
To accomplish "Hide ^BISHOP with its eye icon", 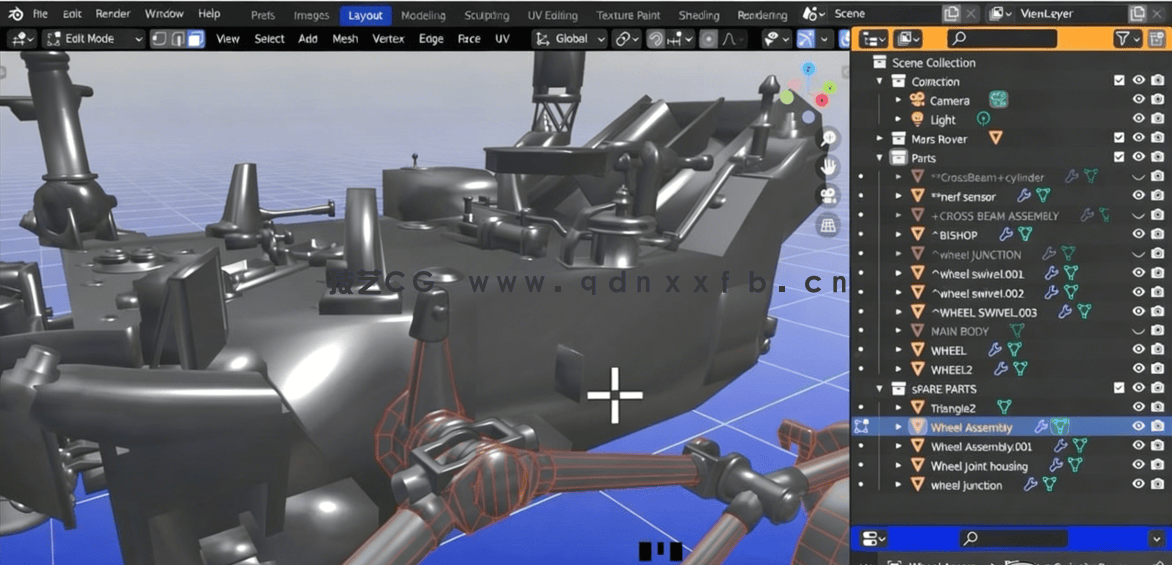I will 1138,235.
